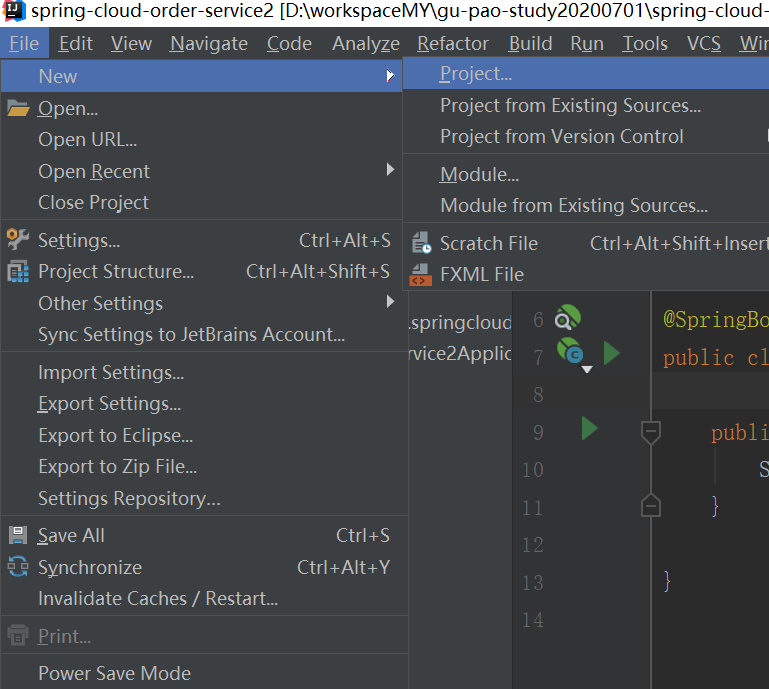This screenshot has height=689, width=769.
Task: Select Project from Existing Sources...
Action: coord(586,105)
